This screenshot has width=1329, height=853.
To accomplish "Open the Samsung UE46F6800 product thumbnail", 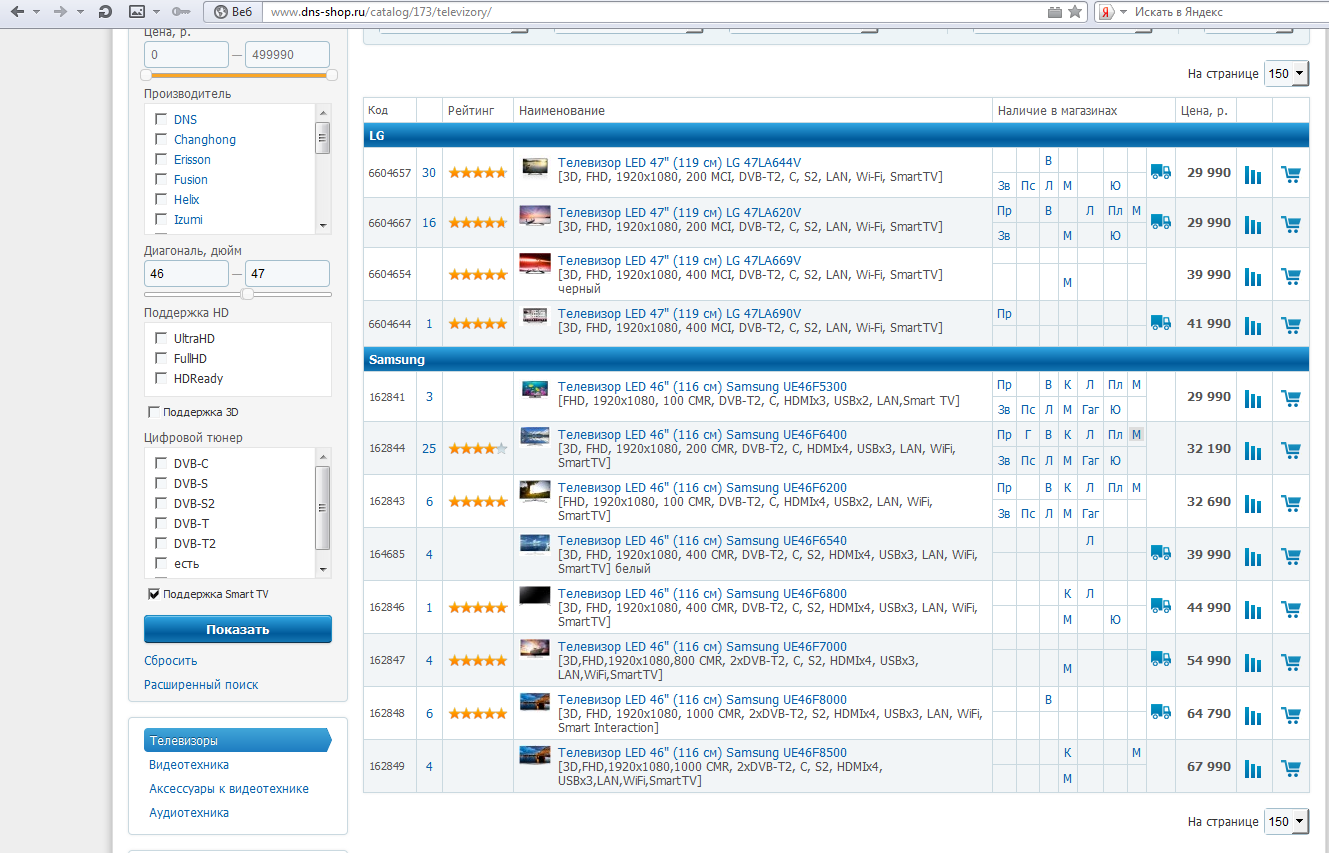I will tap(535, 596).
